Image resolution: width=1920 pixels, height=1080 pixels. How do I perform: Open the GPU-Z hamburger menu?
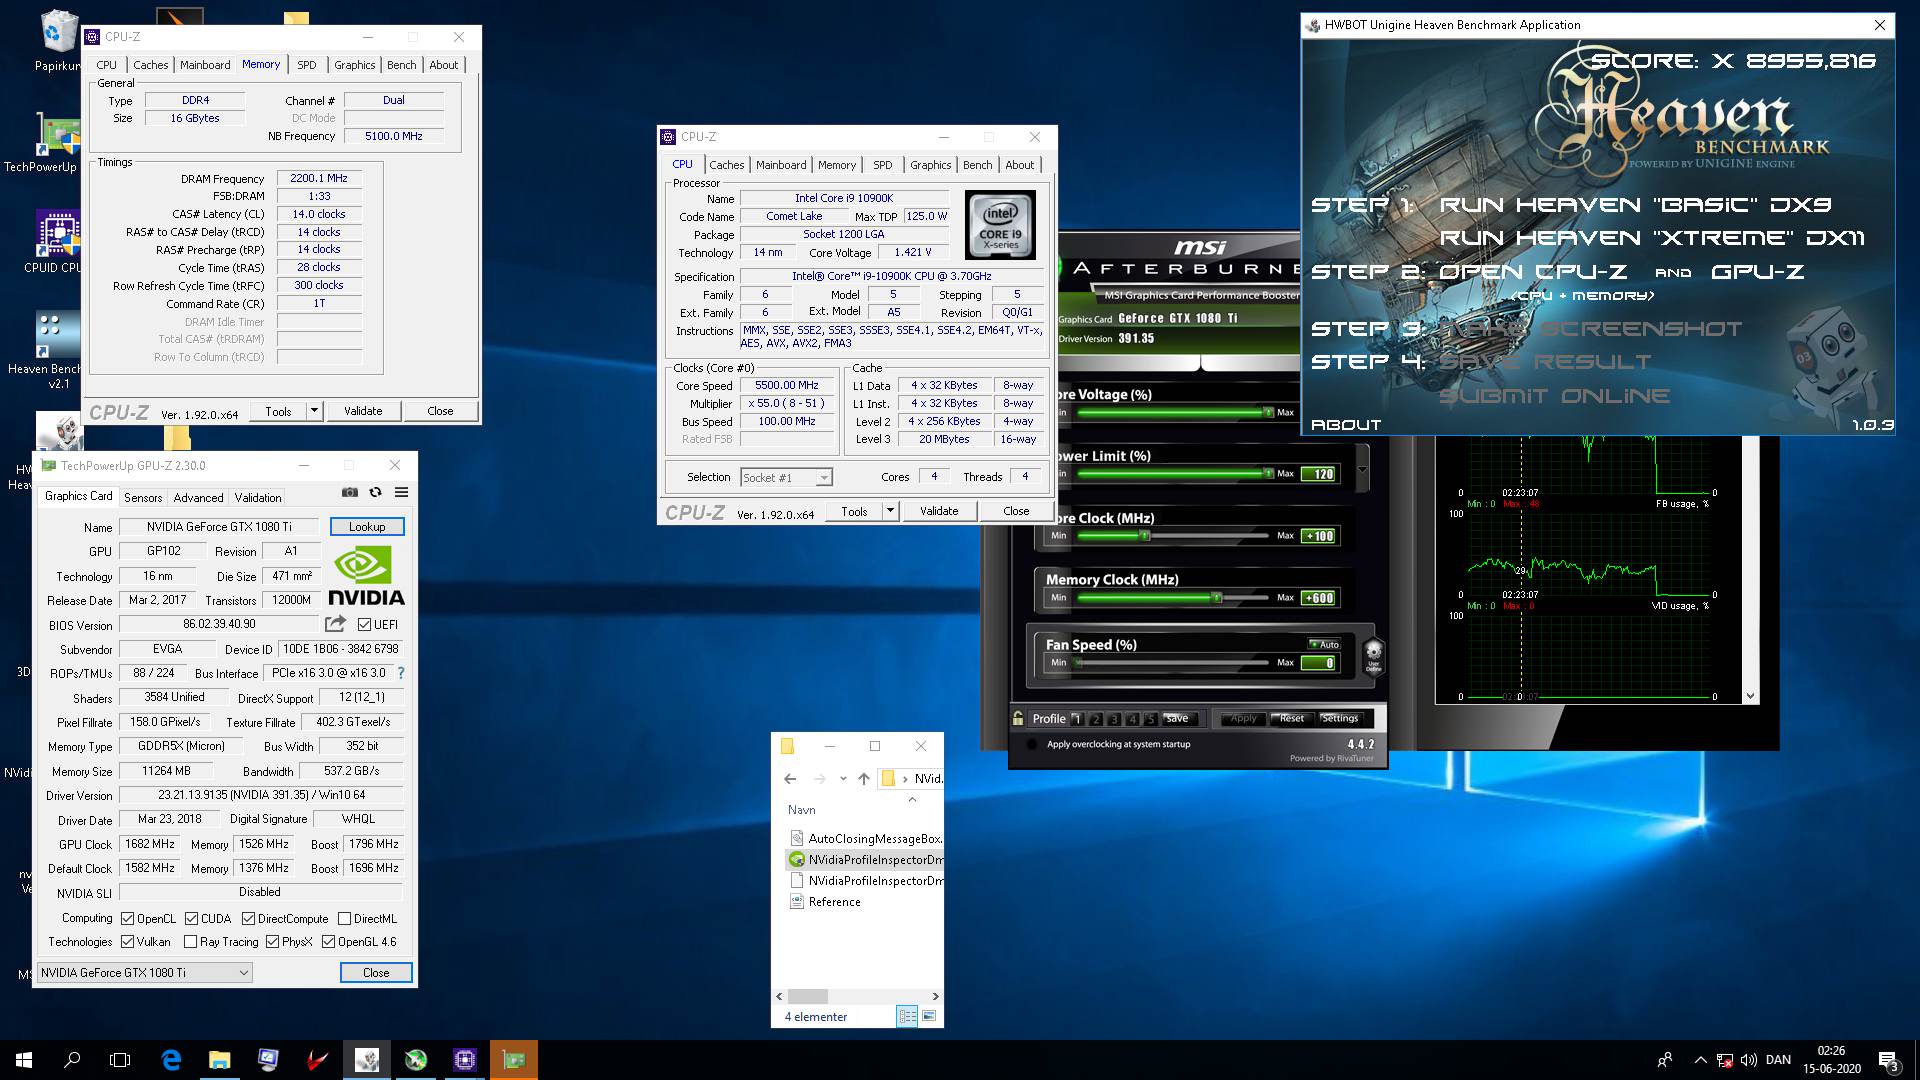click(401, 492)
